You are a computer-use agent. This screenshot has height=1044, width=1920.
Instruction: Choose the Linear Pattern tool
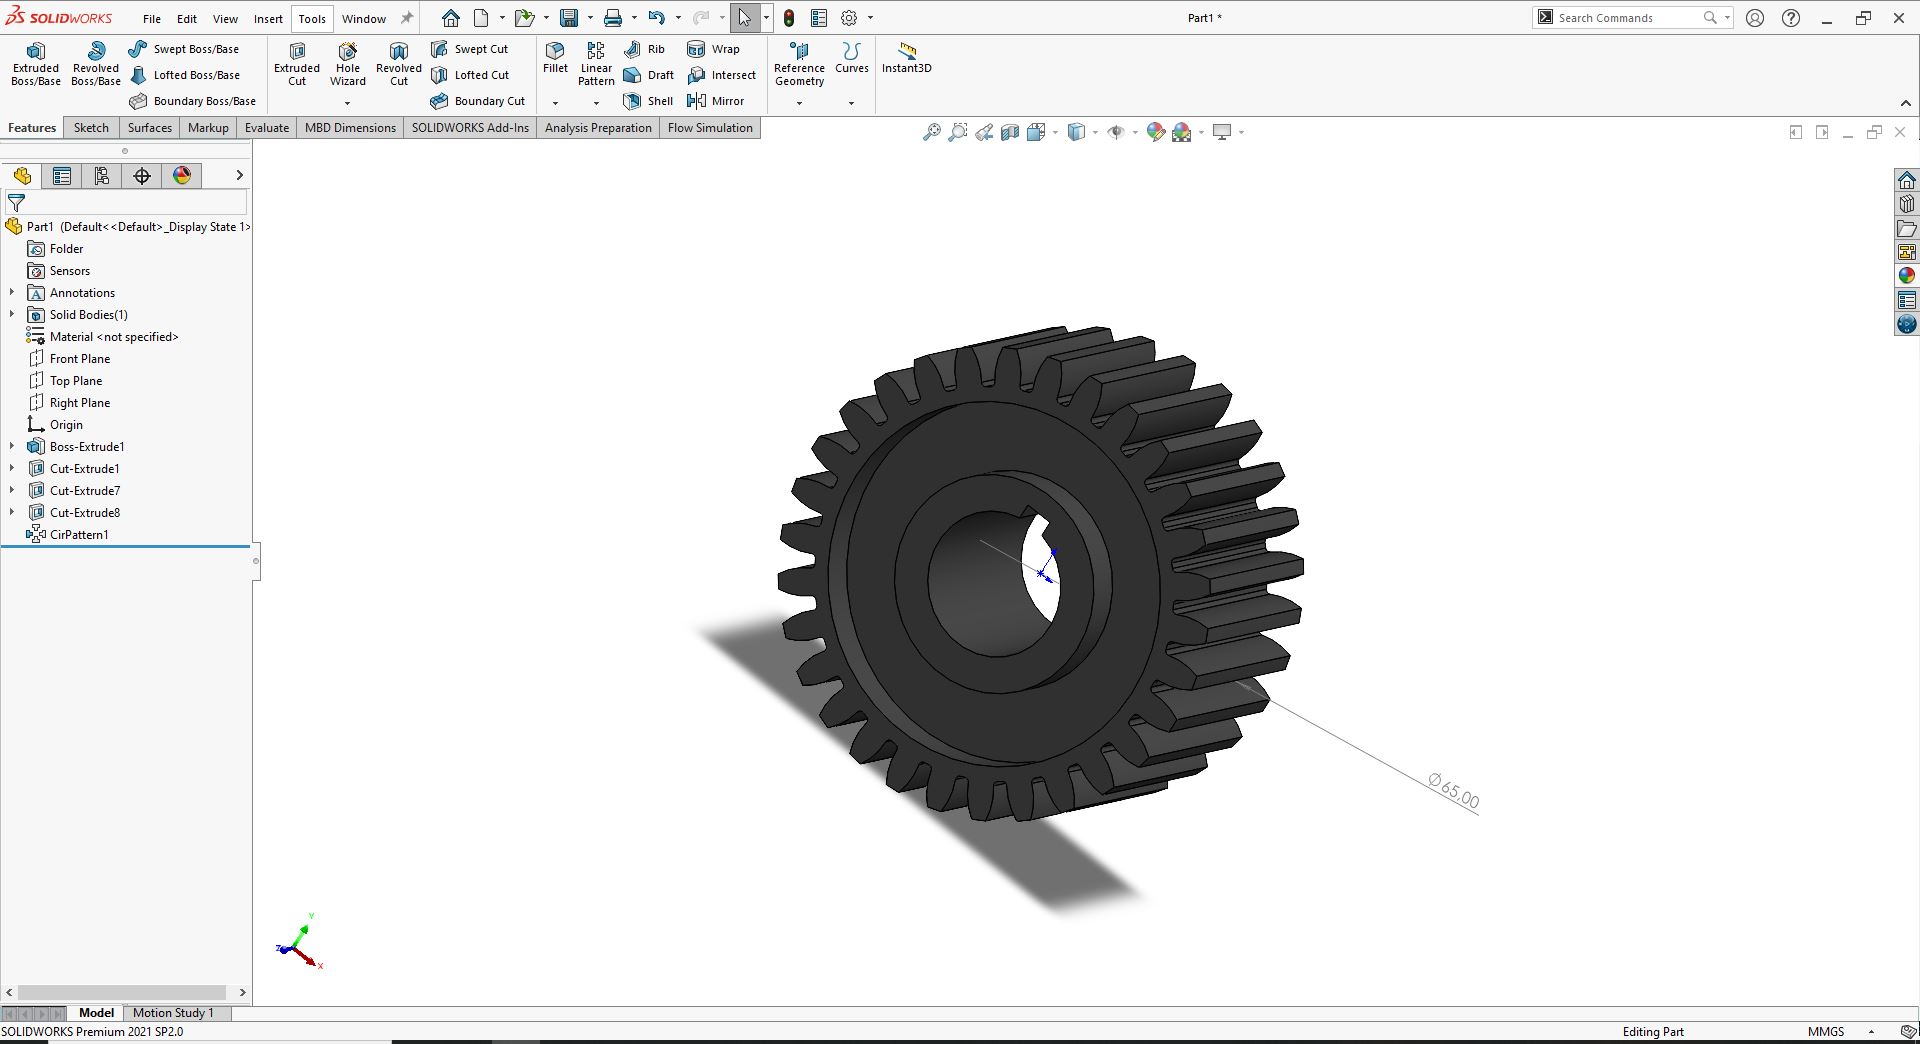click(x=596, y=64)
